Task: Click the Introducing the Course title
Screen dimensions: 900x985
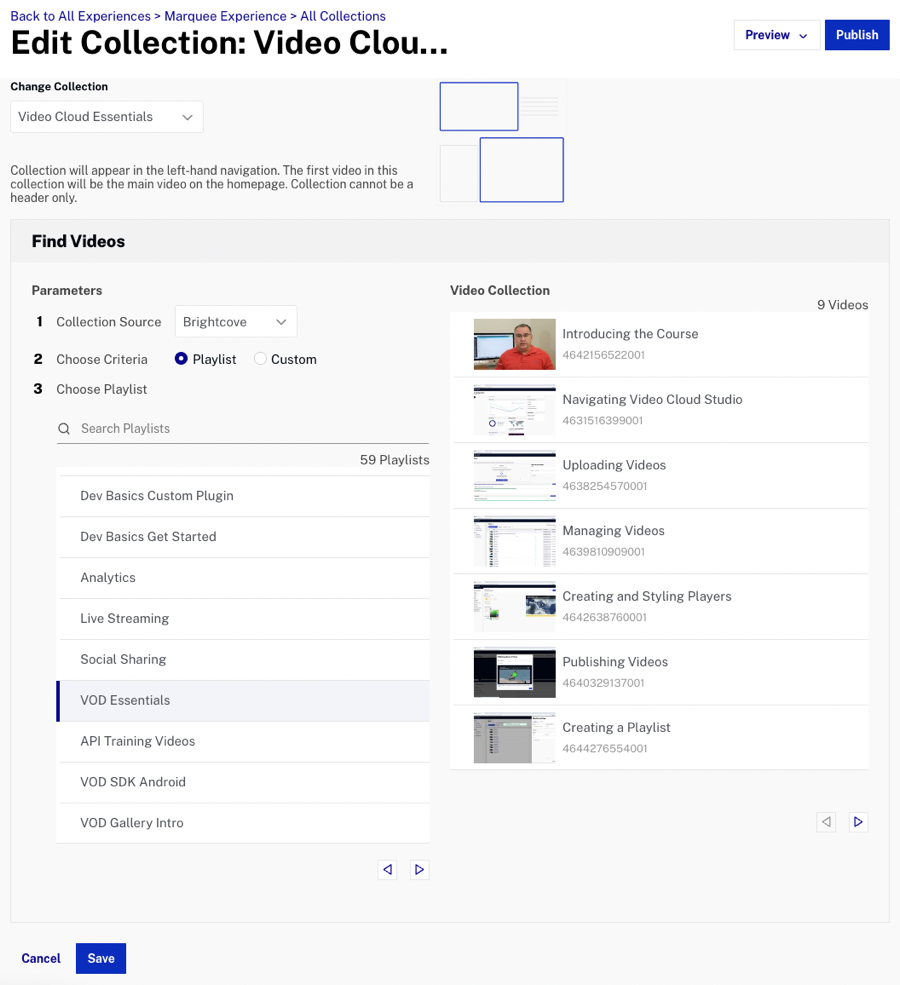Action: [630, 334]
